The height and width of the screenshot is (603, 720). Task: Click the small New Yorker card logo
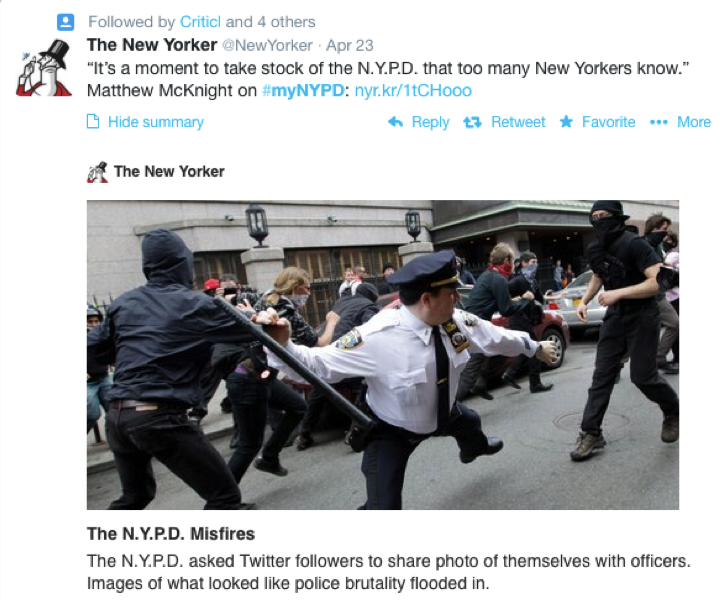click(x=97, y=172)
